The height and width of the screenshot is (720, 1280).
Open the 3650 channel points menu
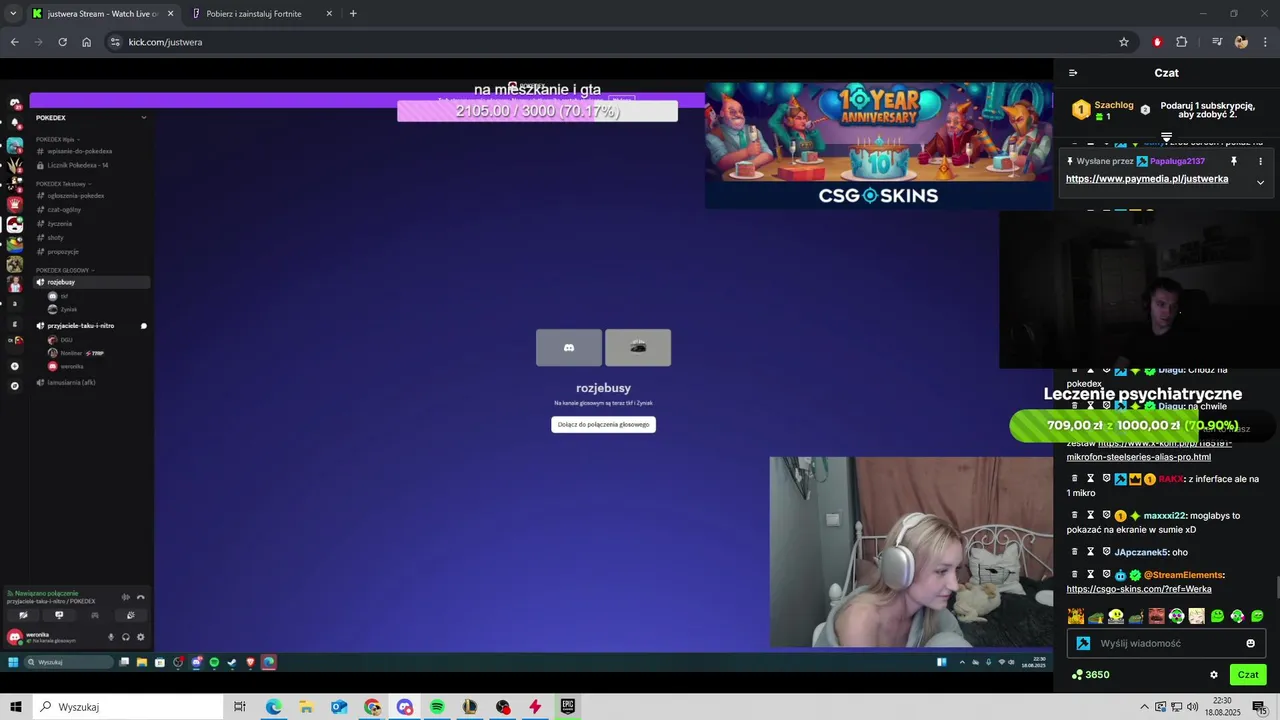1090,675
